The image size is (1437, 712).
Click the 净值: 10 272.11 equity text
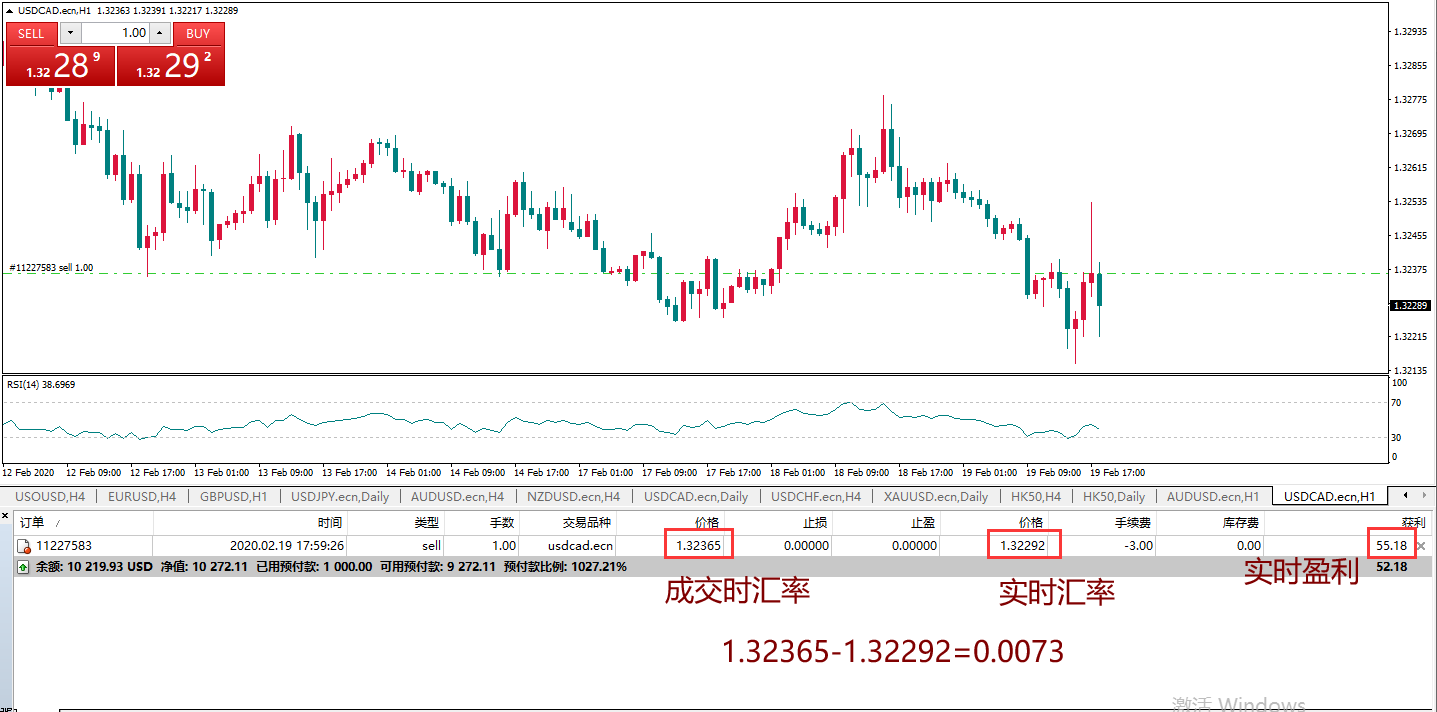point(203,567)
